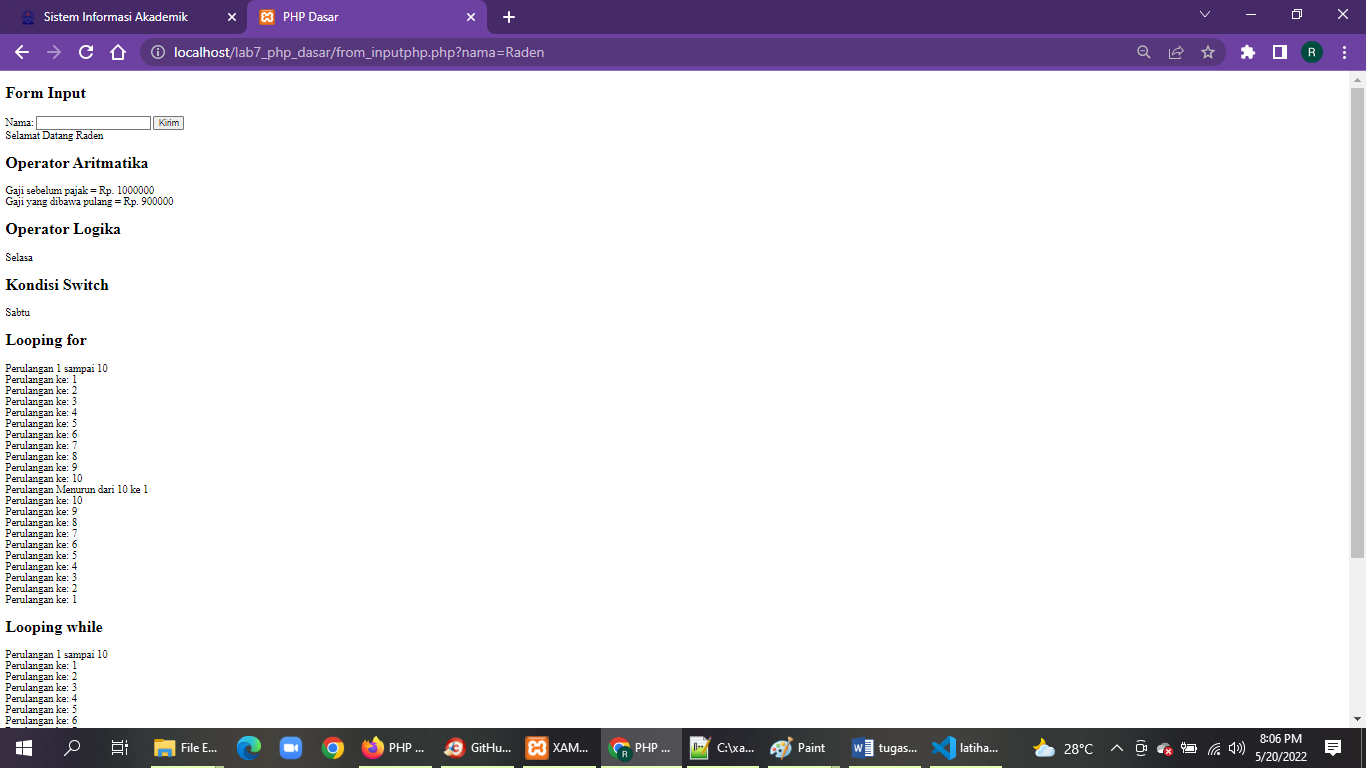
Task: Expand hidden system tray icons
Action: [1117, 747]
